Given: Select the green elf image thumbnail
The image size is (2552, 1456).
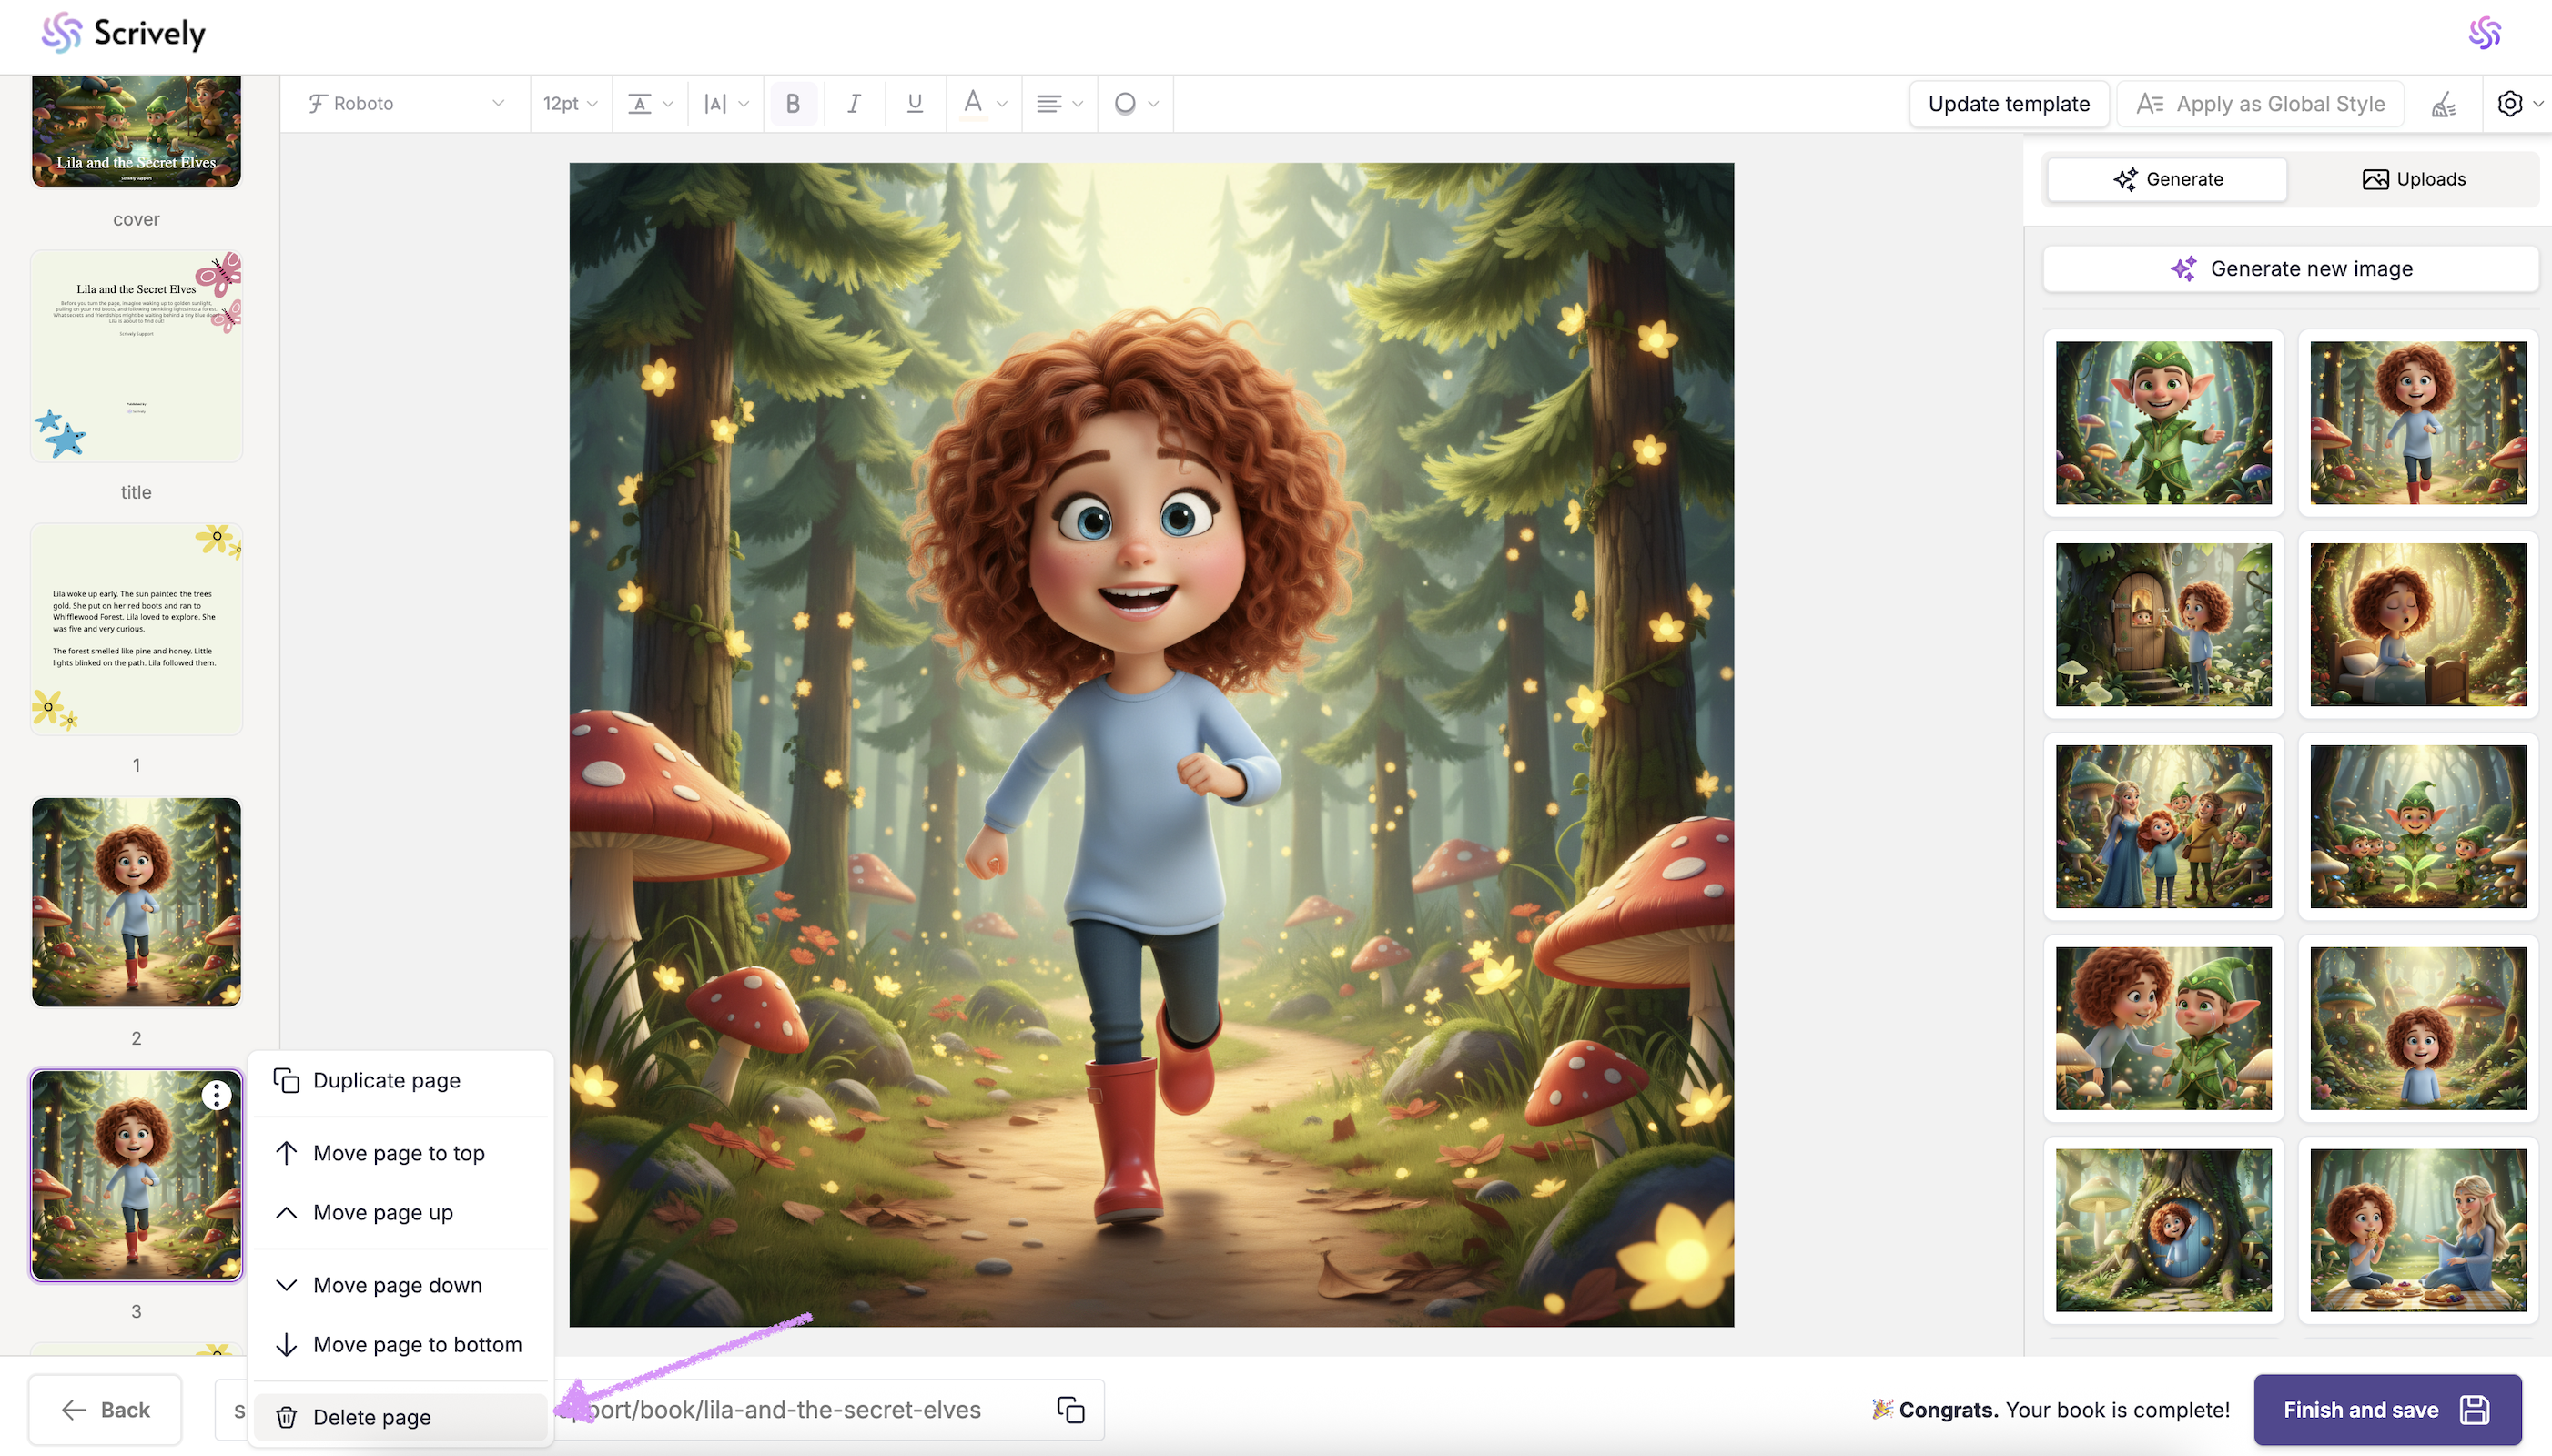Looking at the screenshot, I should pyautogui.click(x=2163, y=422).
